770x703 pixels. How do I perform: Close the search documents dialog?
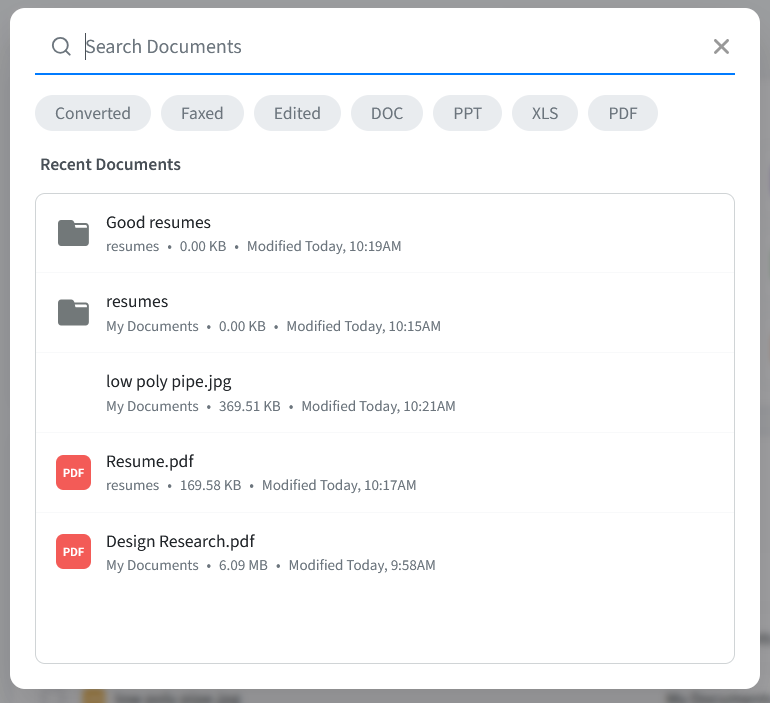click(721, 47)
